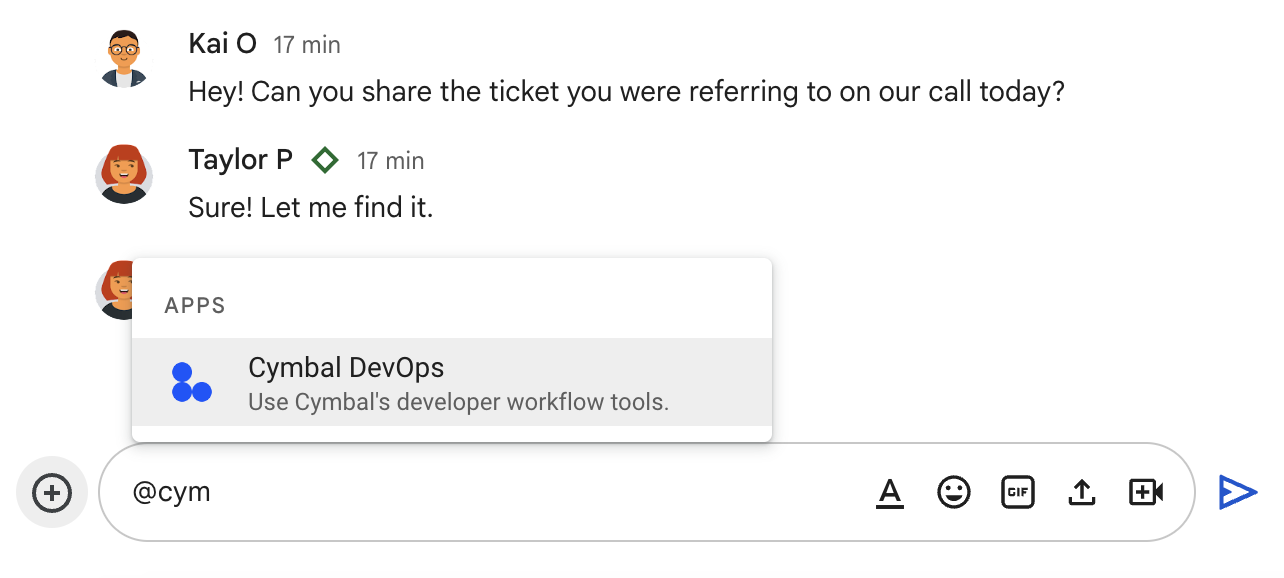1284x578 pixels.
Task: Open text formatting options with the underlined A icon
Action: coord(890,491)
